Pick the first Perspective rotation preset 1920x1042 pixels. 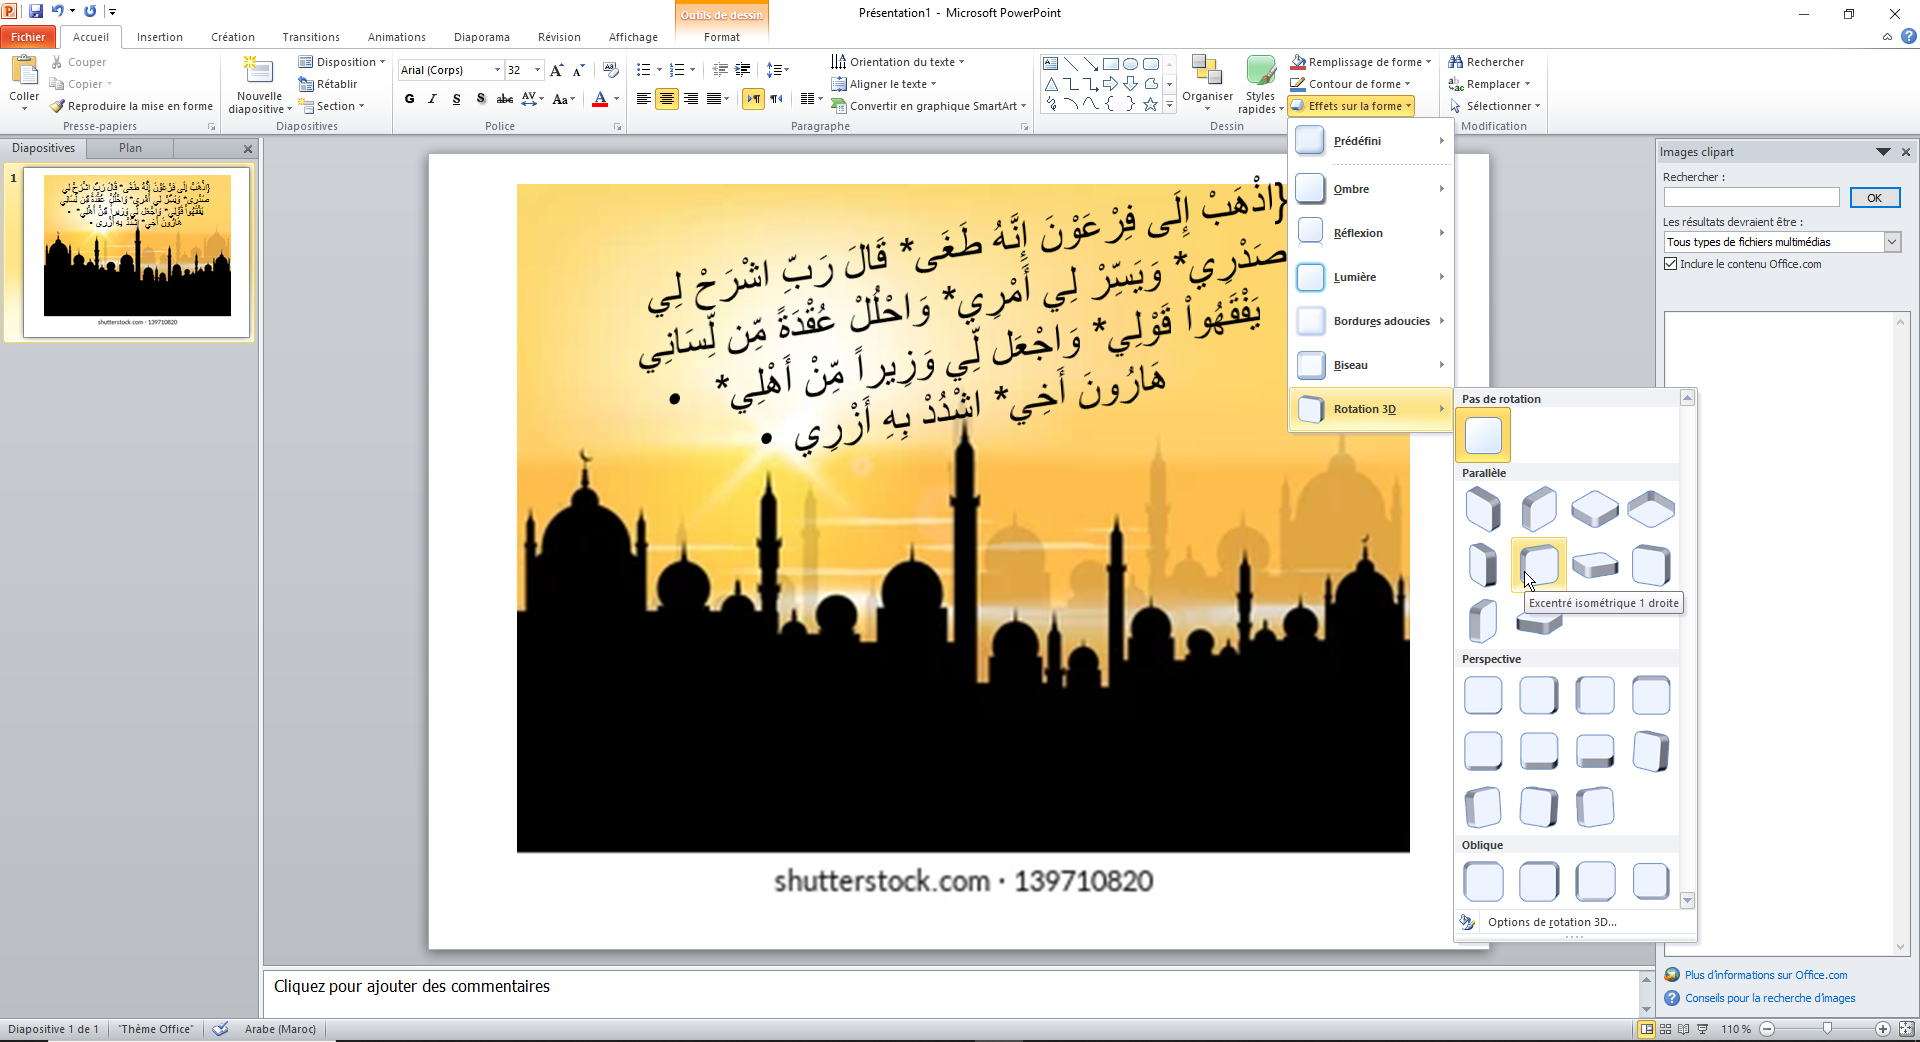pyautogui.click(x=1483, y=695)
